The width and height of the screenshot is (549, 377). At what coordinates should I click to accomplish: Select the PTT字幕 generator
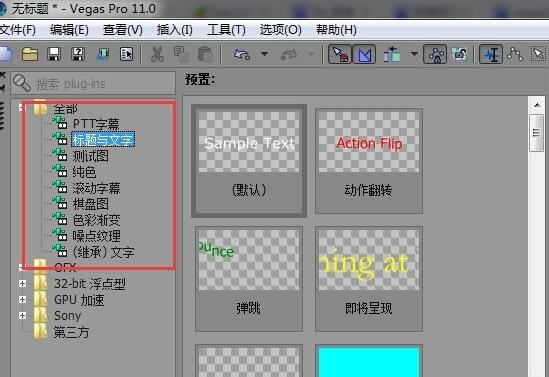click(x=96, y=124)
